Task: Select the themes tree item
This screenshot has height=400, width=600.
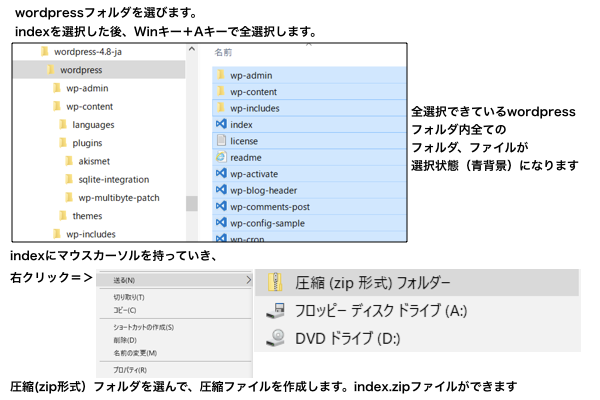Action: click(x=87, y=216)
